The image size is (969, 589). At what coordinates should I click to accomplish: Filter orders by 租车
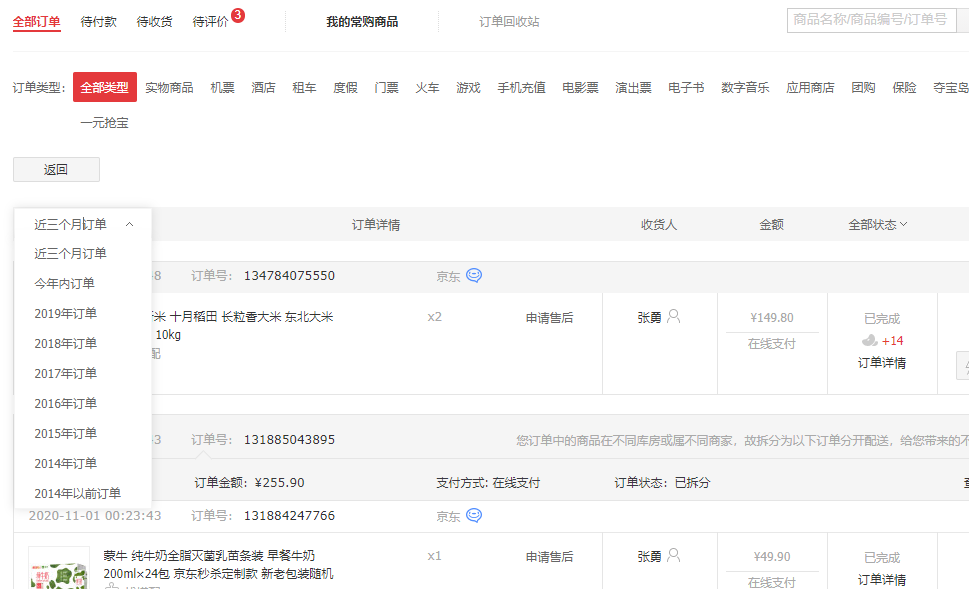304,88
